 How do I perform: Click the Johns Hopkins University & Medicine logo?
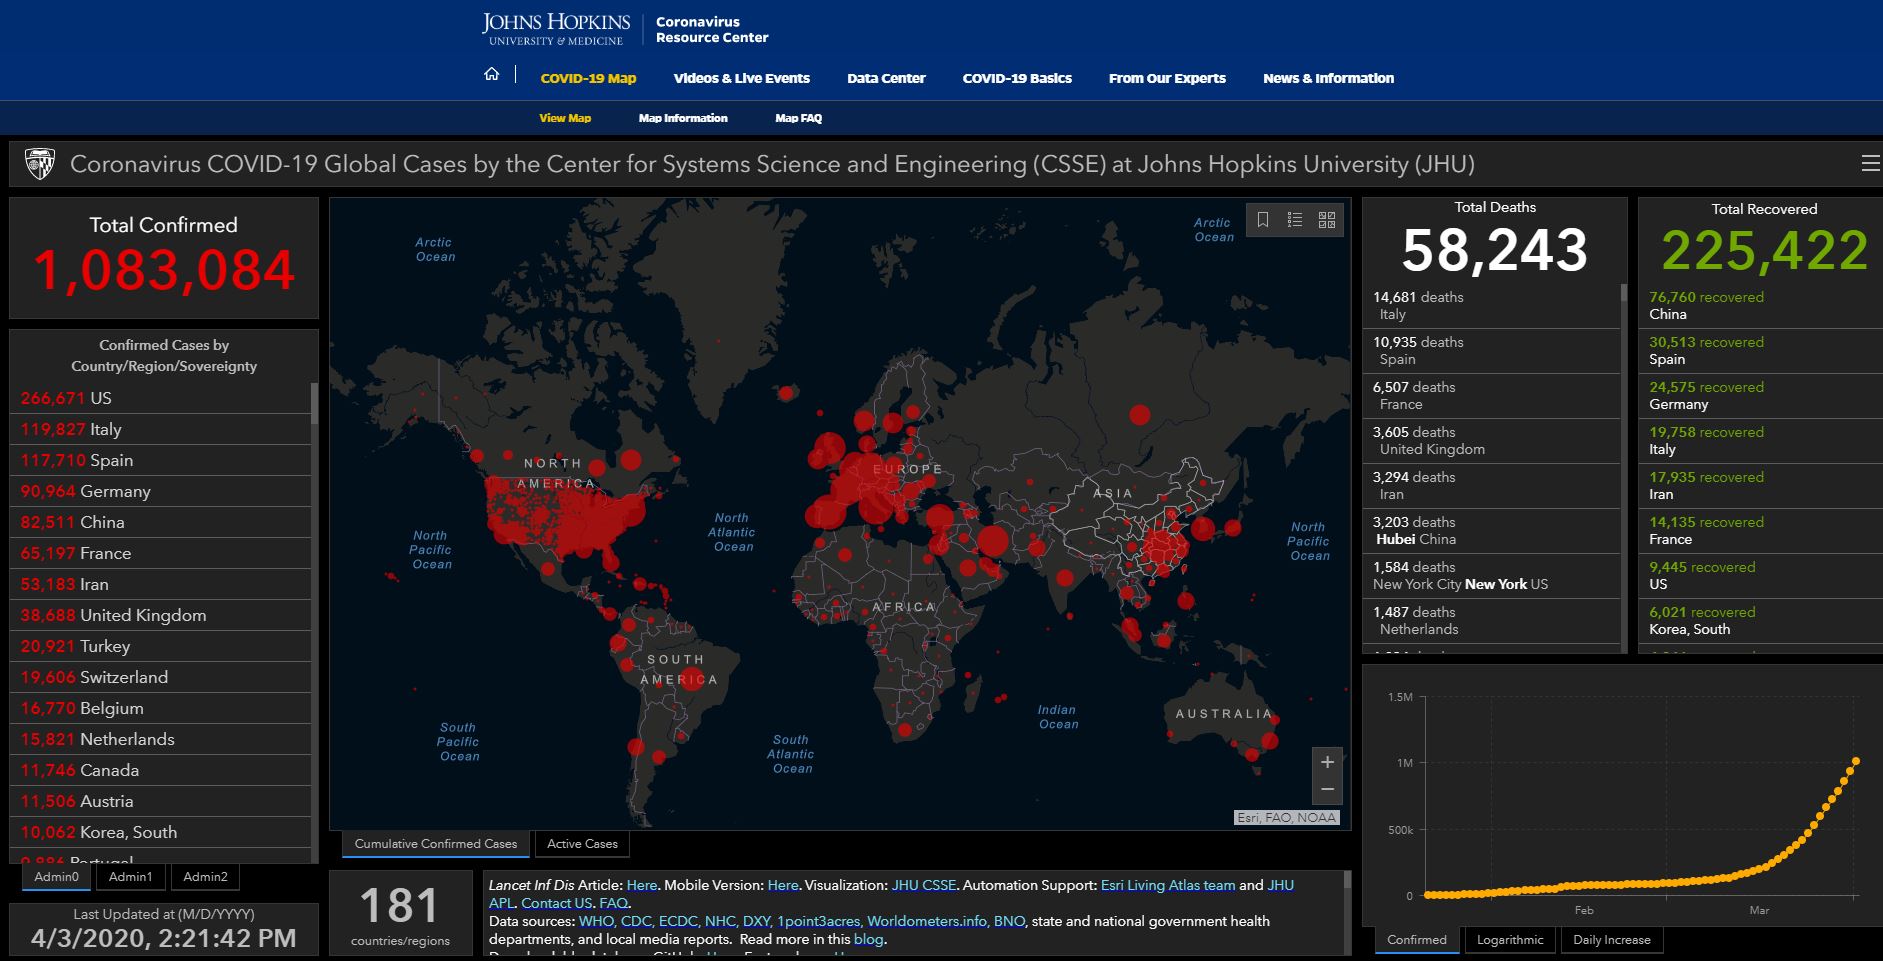(x=556, y=29)
